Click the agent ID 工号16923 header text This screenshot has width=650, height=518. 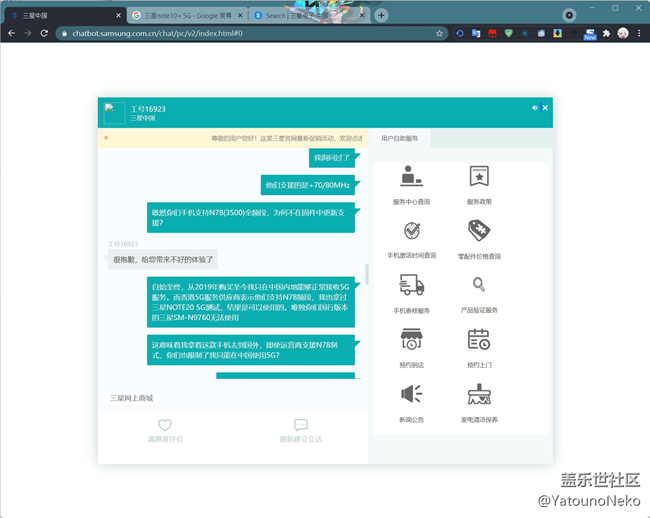click(x=148, y=109)
